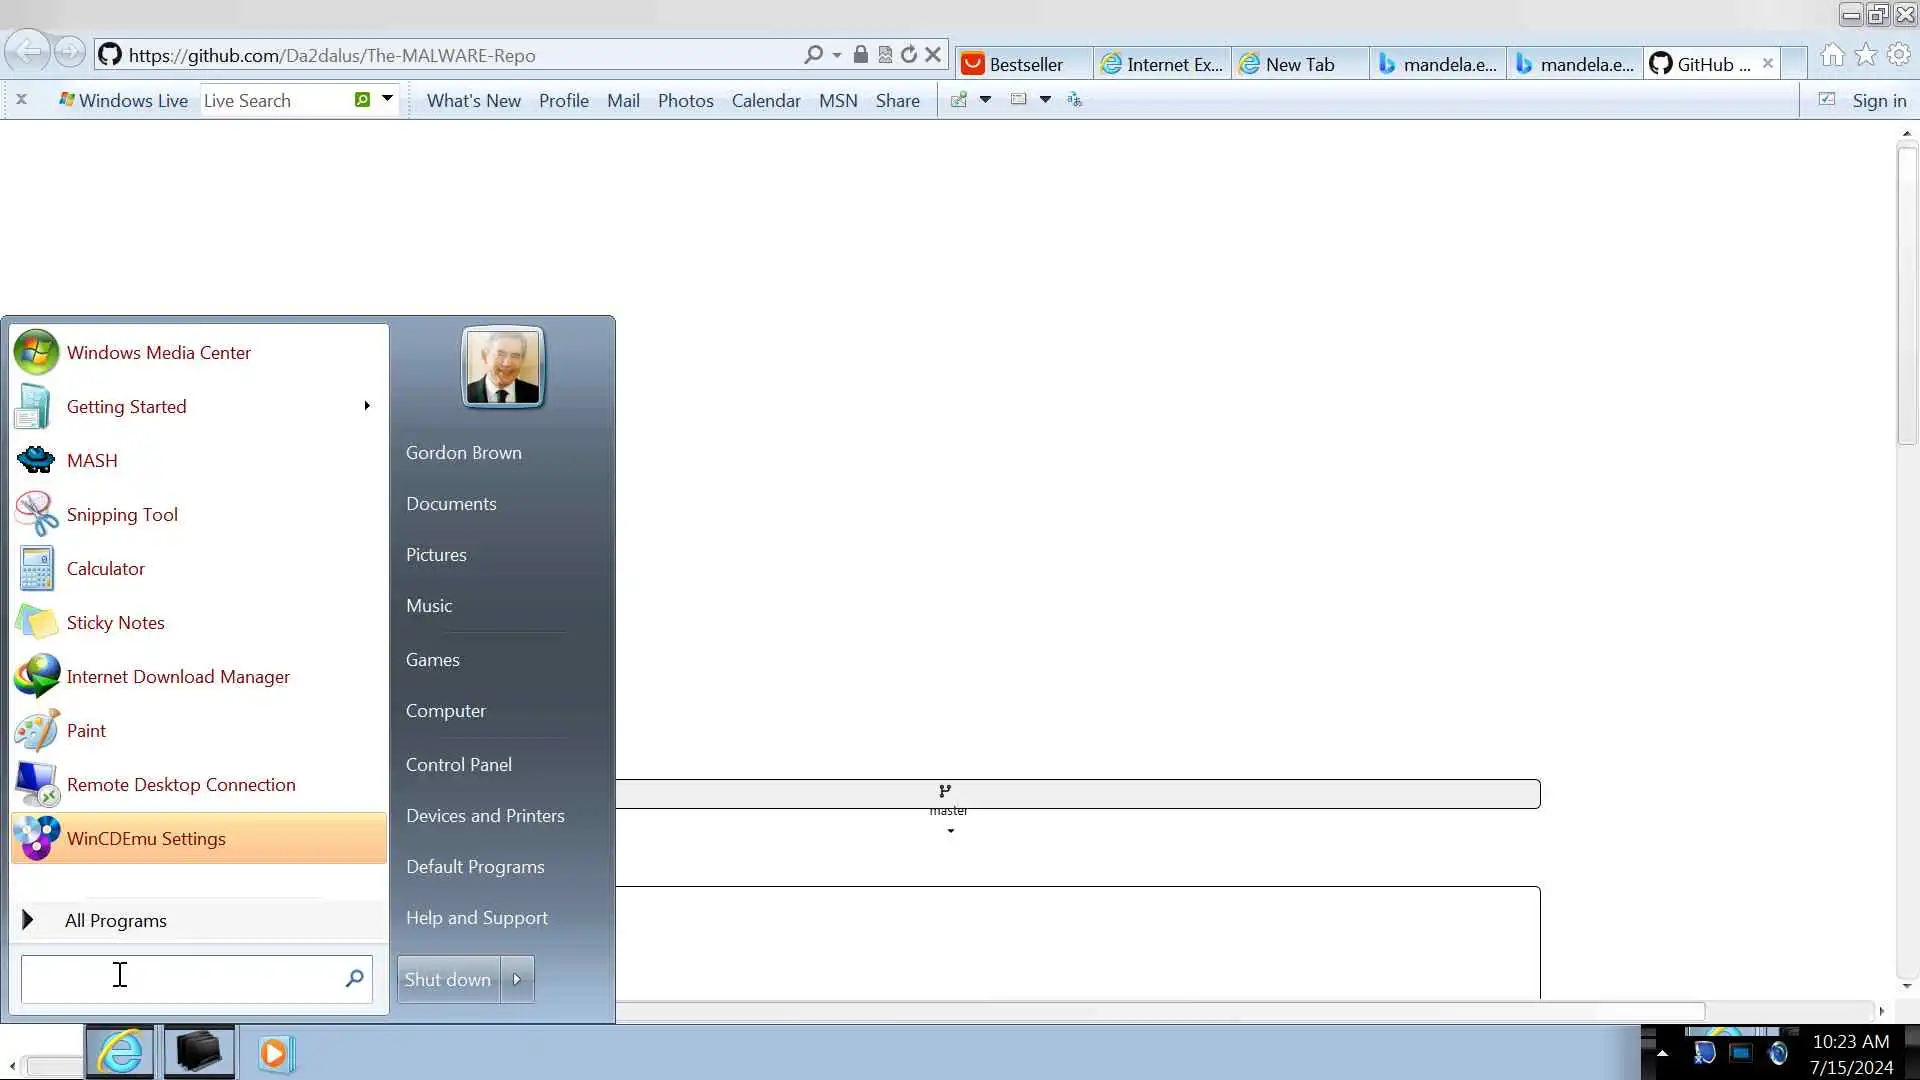Viewport: 1920px width, 1080px height.
Task: Switch to the Bestseller tab
Action: click(x=1024, y=64)
